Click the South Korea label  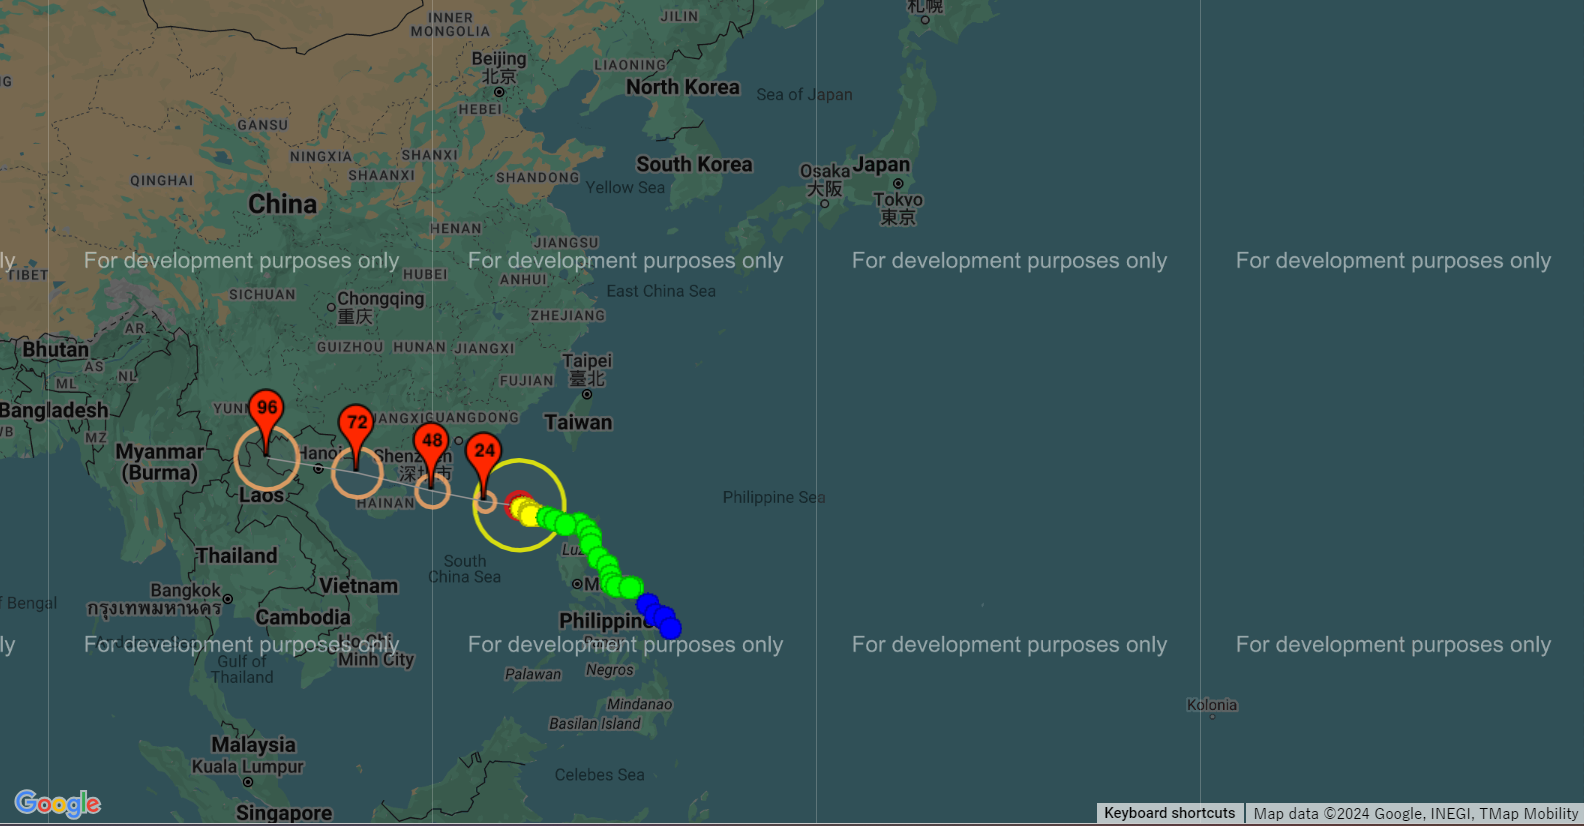pyautogui.click(x=694, y=164)
